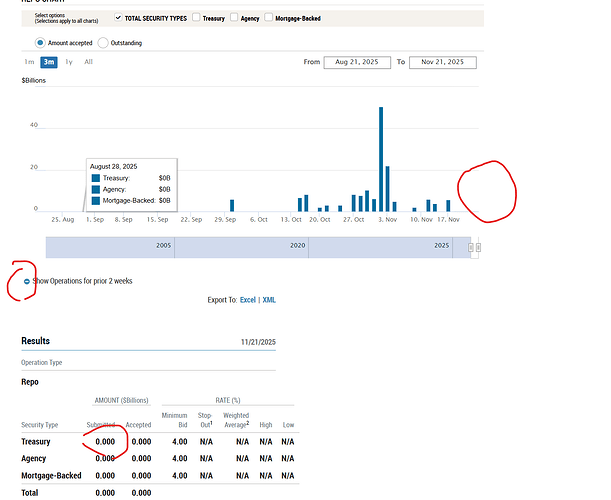Export data as XML

tap(269, 300)
